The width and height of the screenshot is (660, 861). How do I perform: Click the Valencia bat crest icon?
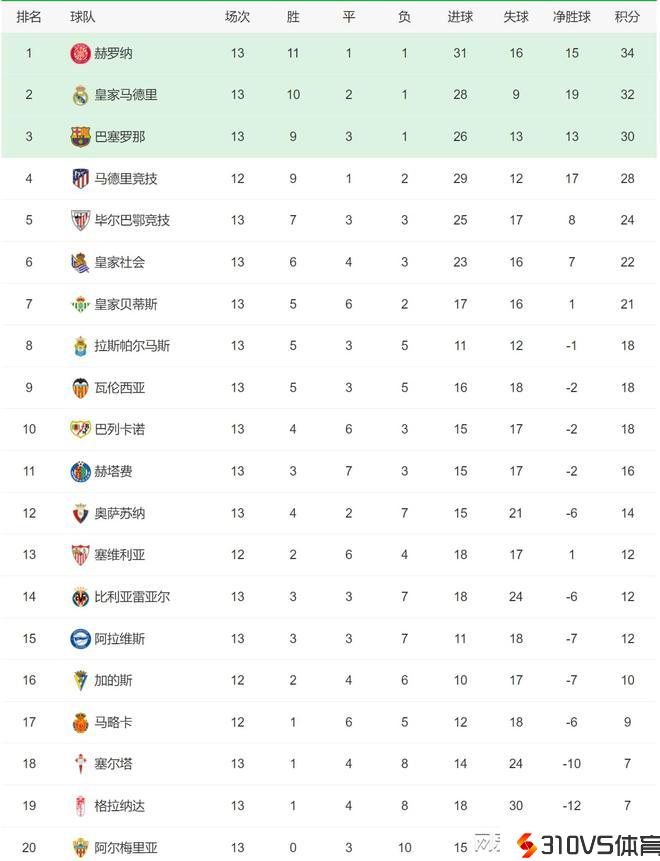[80, 388]
